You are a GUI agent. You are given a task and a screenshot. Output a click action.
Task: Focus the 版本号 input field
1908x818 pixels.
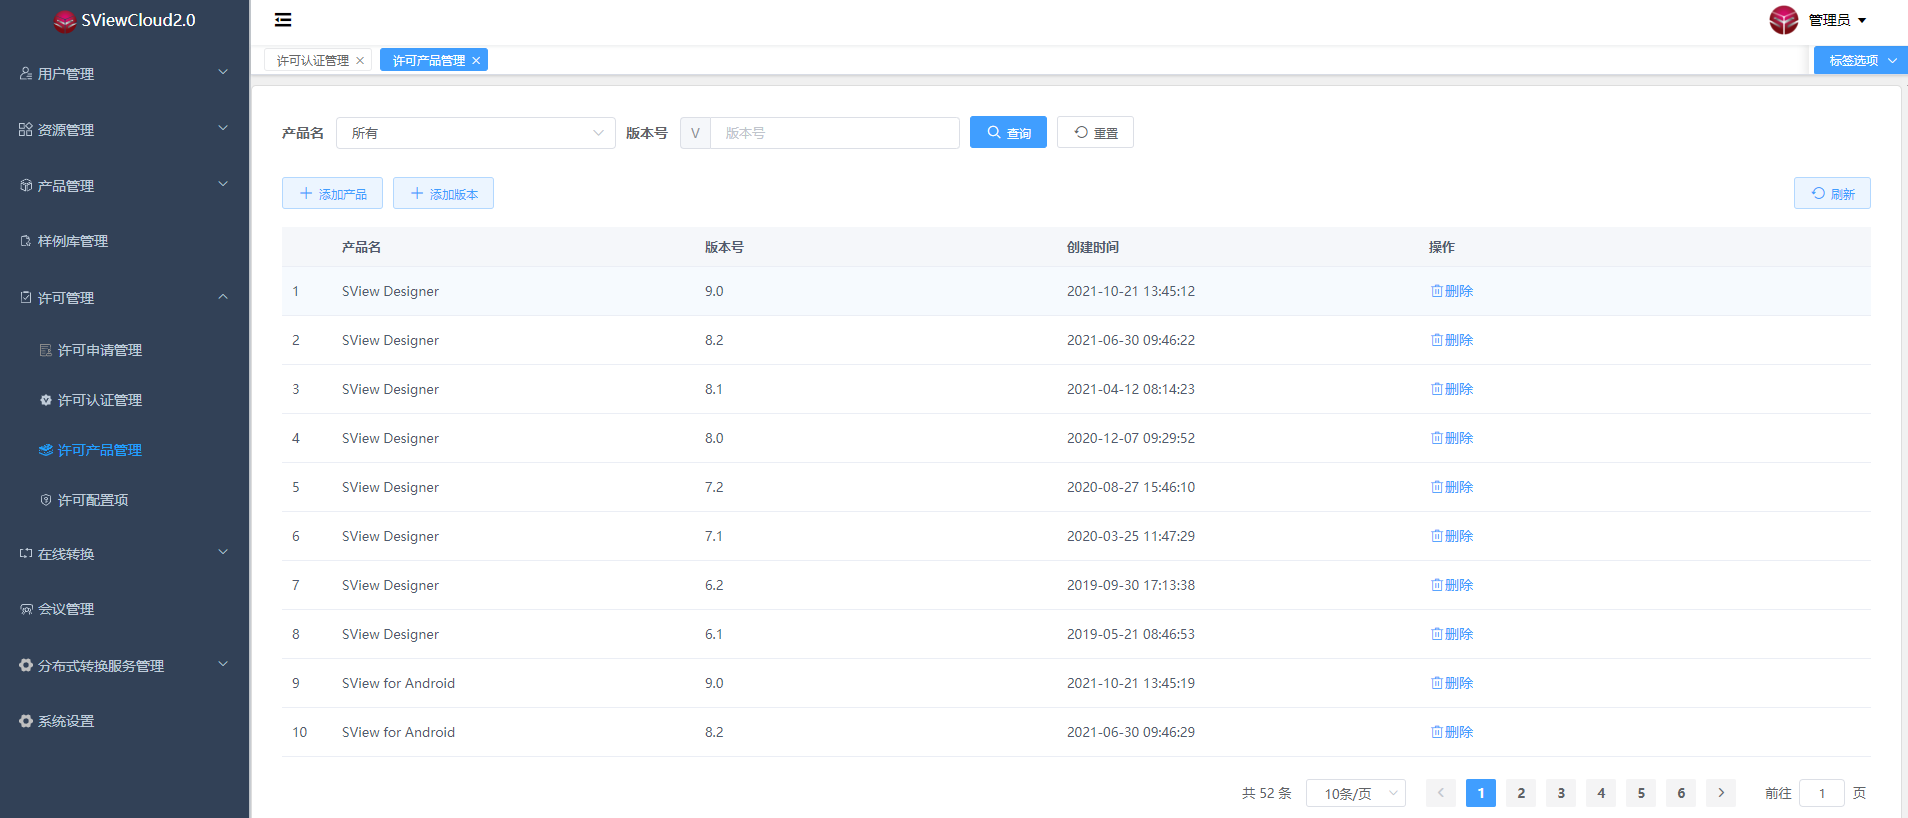tap(835, 133)
